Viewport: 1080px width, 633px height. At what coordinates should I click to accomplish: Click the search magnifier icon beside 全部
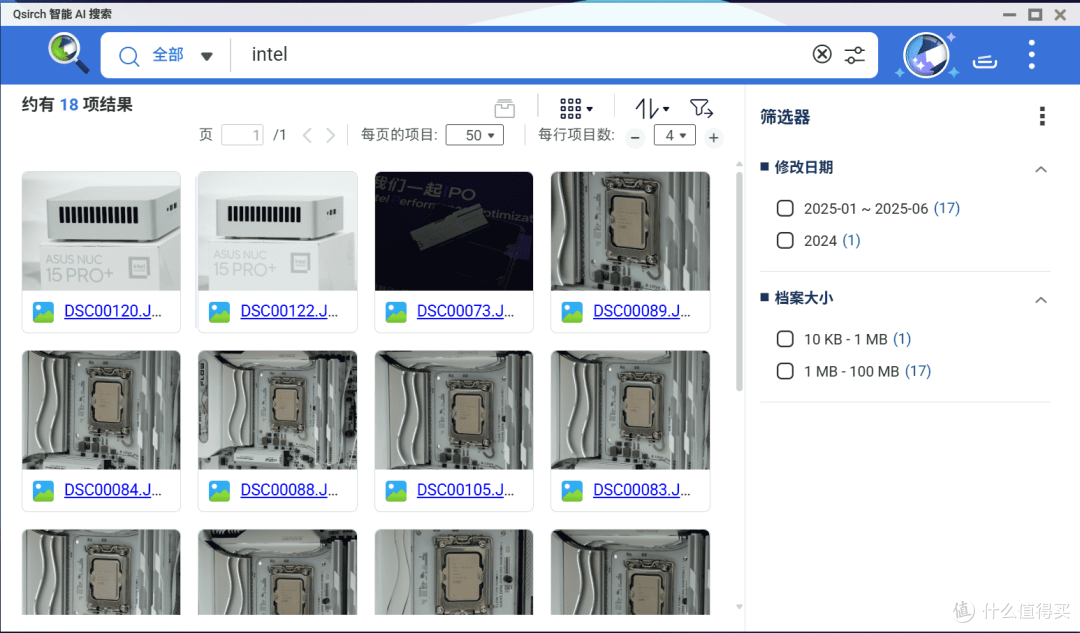[x=129, y=56]
